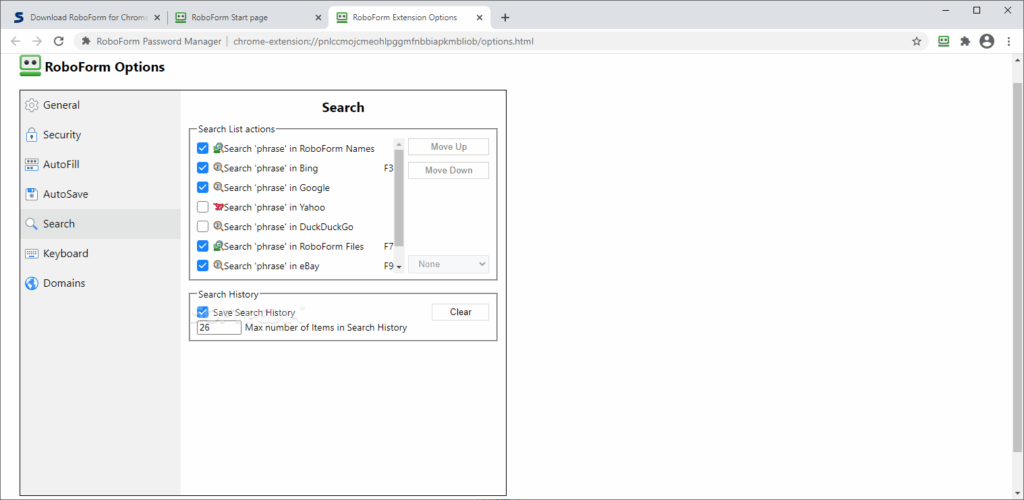1024x500 pixels.
Task: Open the Keyboard icon in sidebar
Action: point(31,254)
